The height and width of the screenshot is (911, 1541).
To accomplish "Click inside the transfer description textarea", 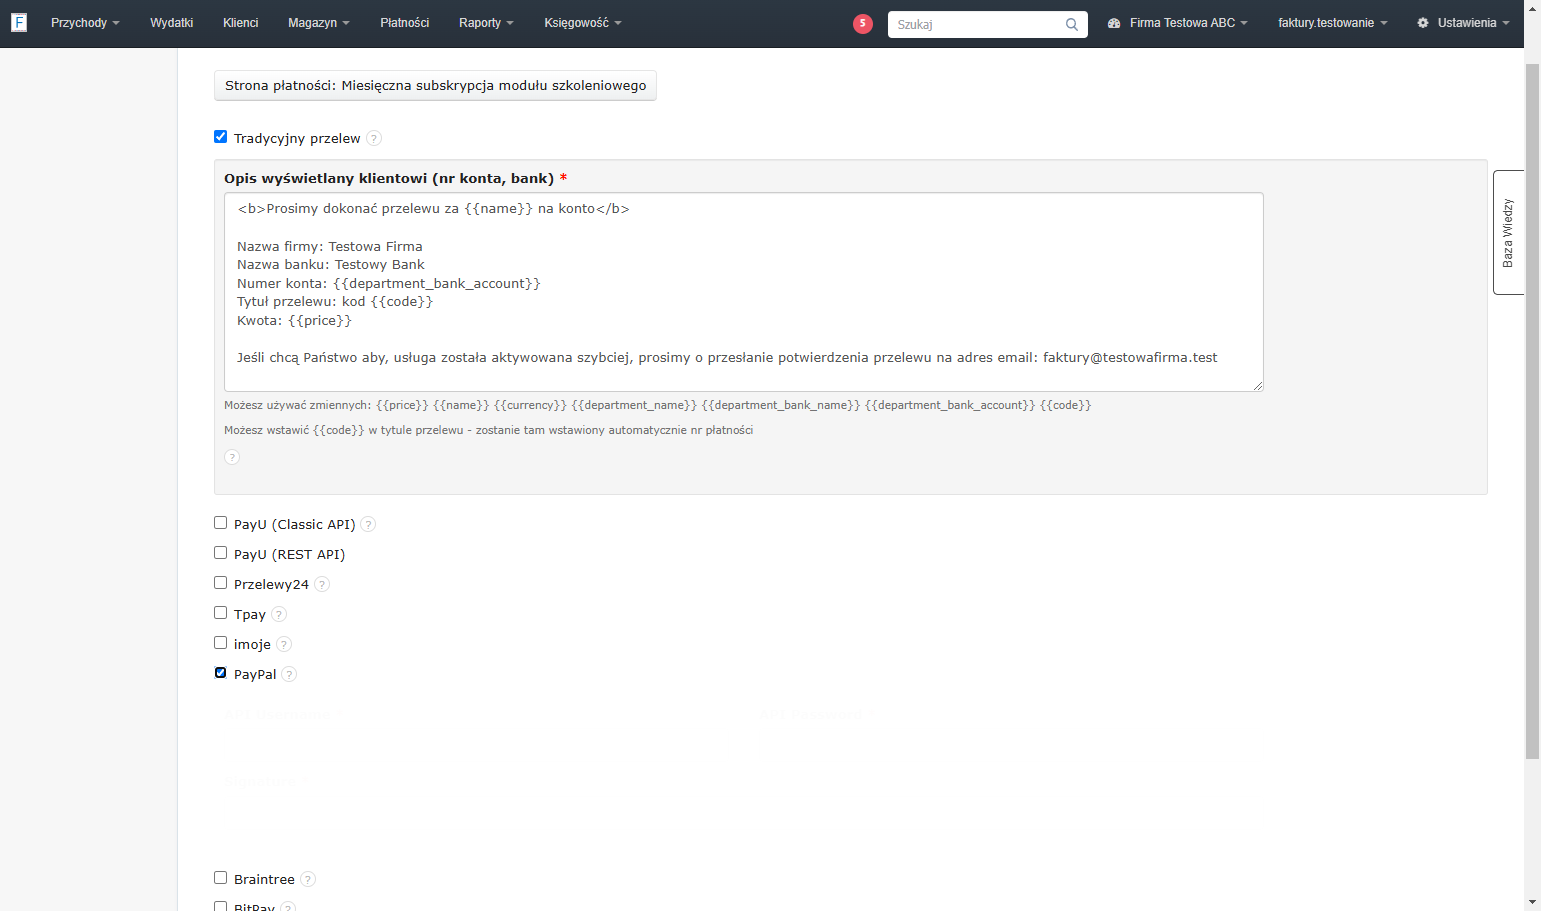I will (x=744, y=292).
